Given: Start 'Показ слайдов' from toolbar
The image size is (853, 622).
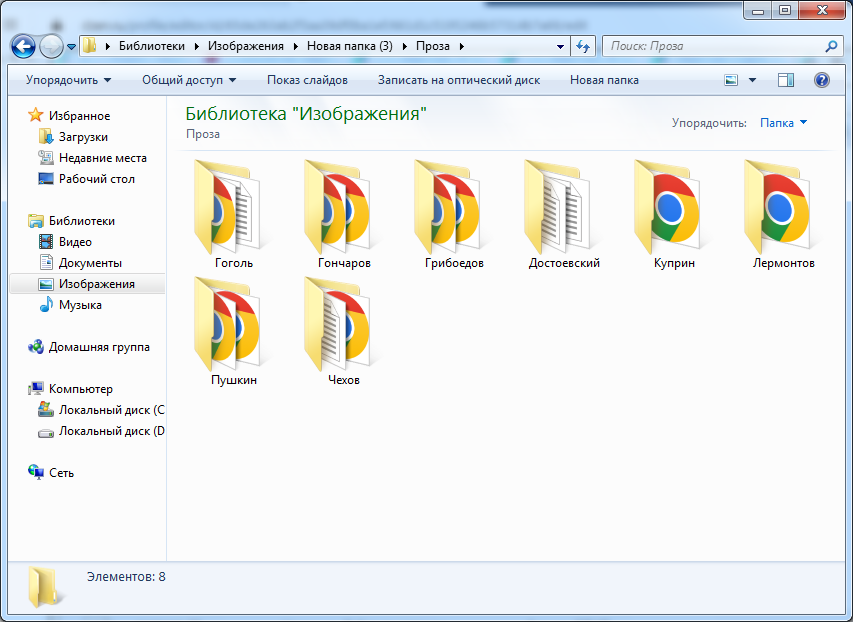Looking at the screenshot, I should (x=307, y=80).
